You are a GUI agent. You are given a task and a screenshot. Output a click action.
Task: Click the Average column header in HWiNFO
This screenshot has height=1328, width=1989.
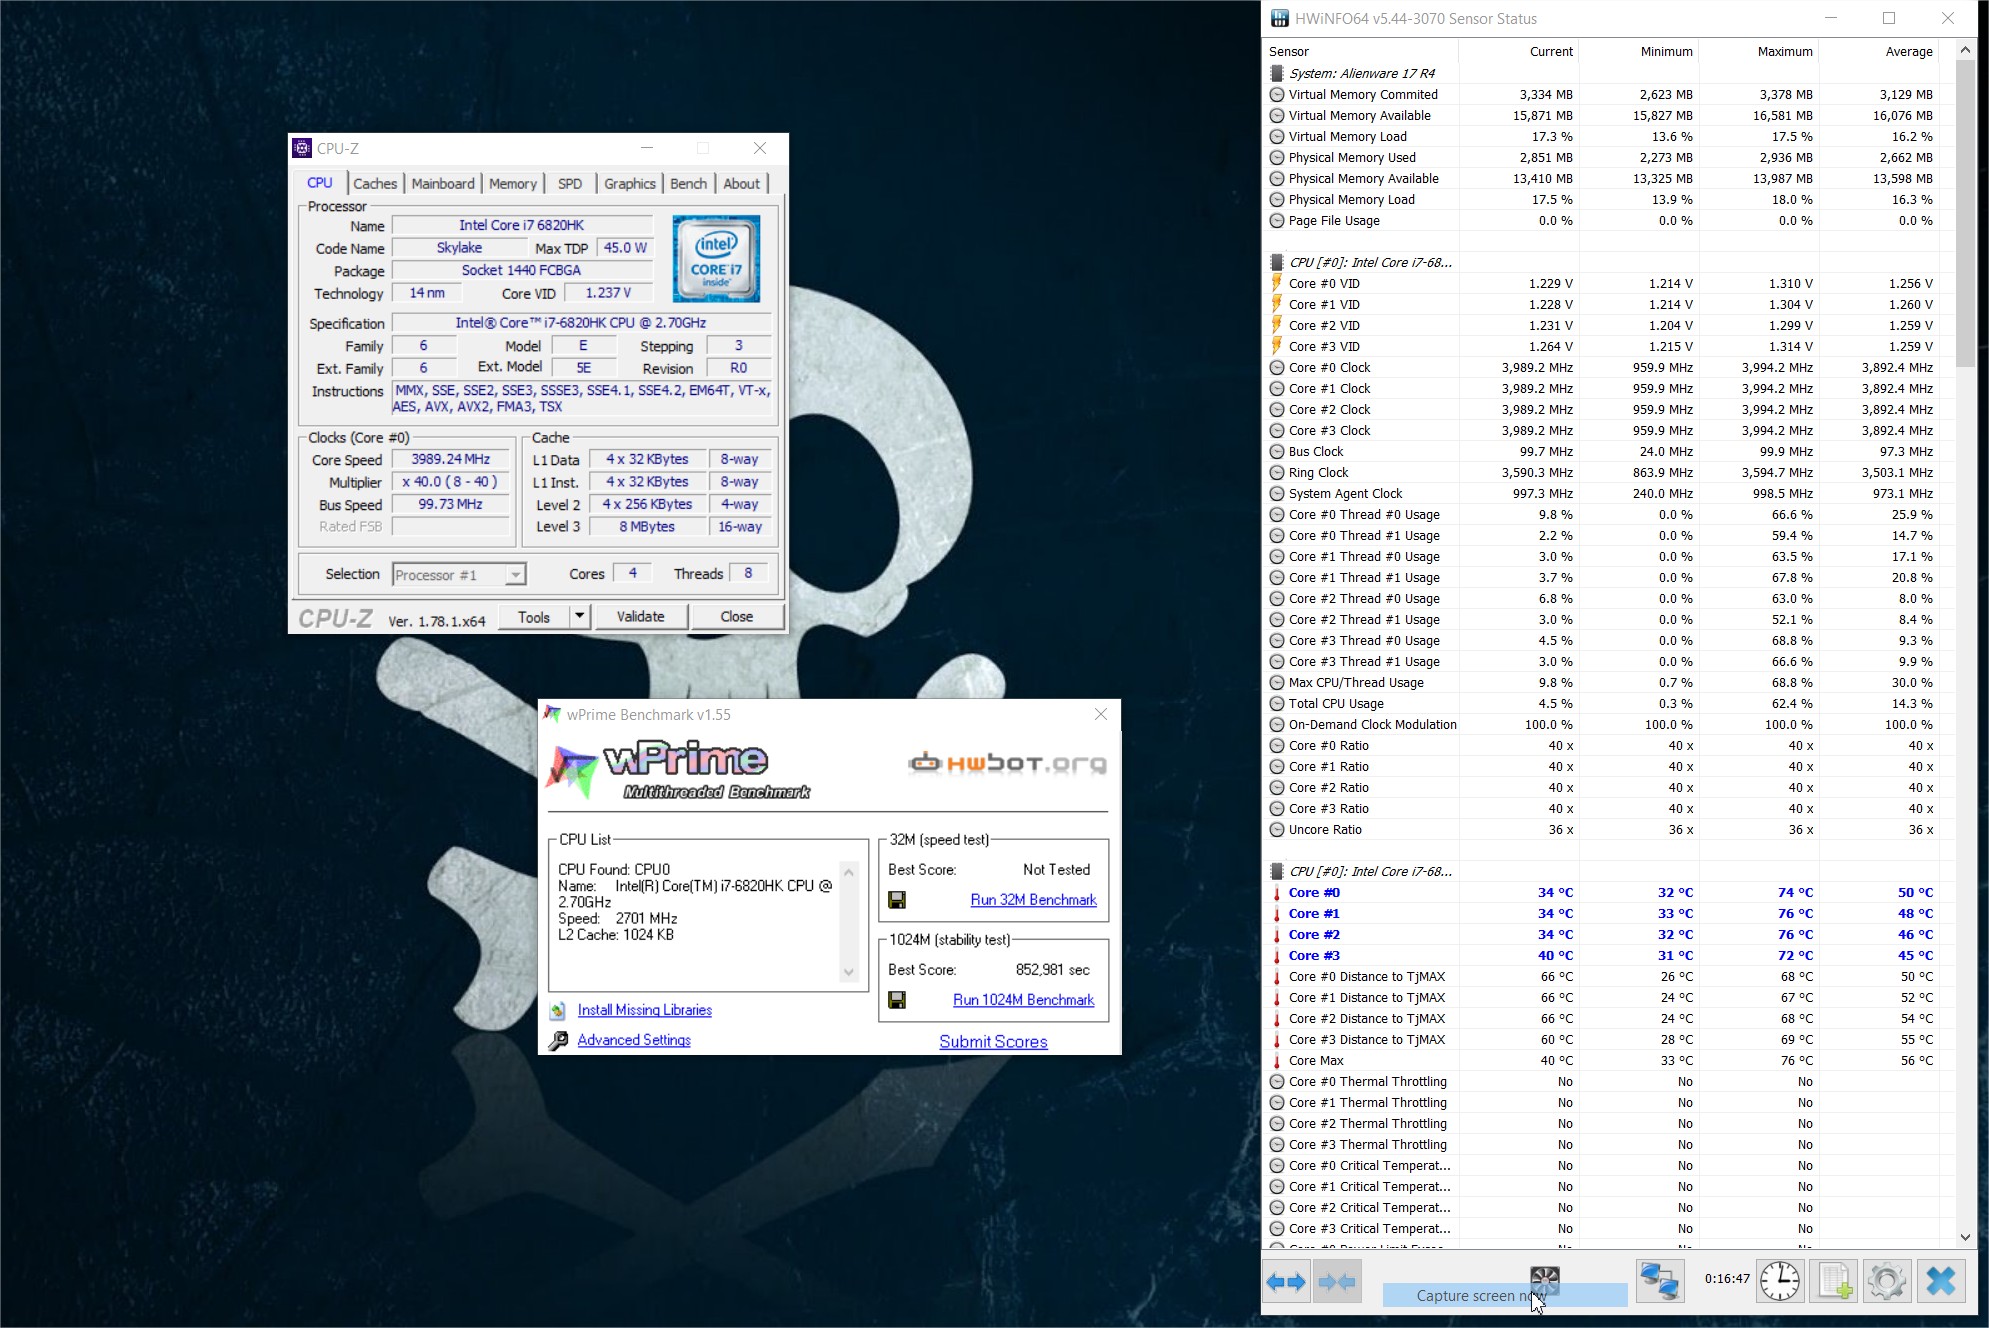pos(1878,52)
